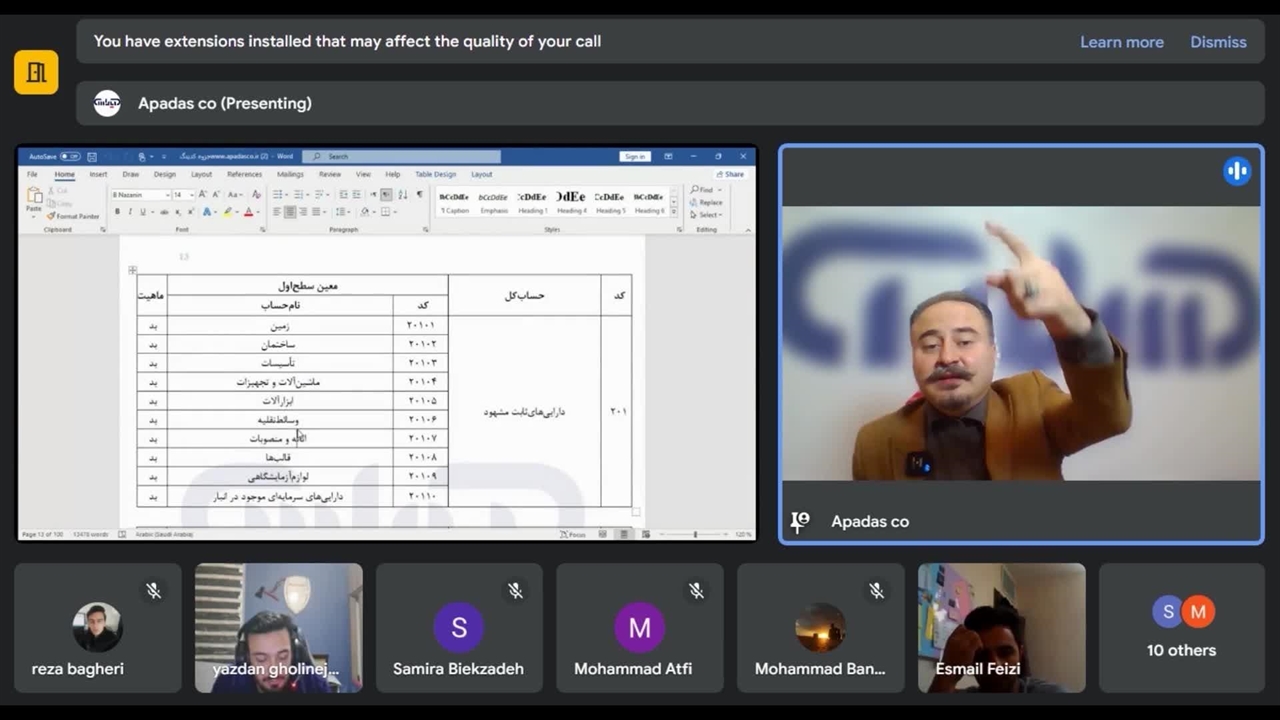Viewport: 1280px width, 720px height.
Task: Click the Format Painter tool
Action: (x=73, y=216)
